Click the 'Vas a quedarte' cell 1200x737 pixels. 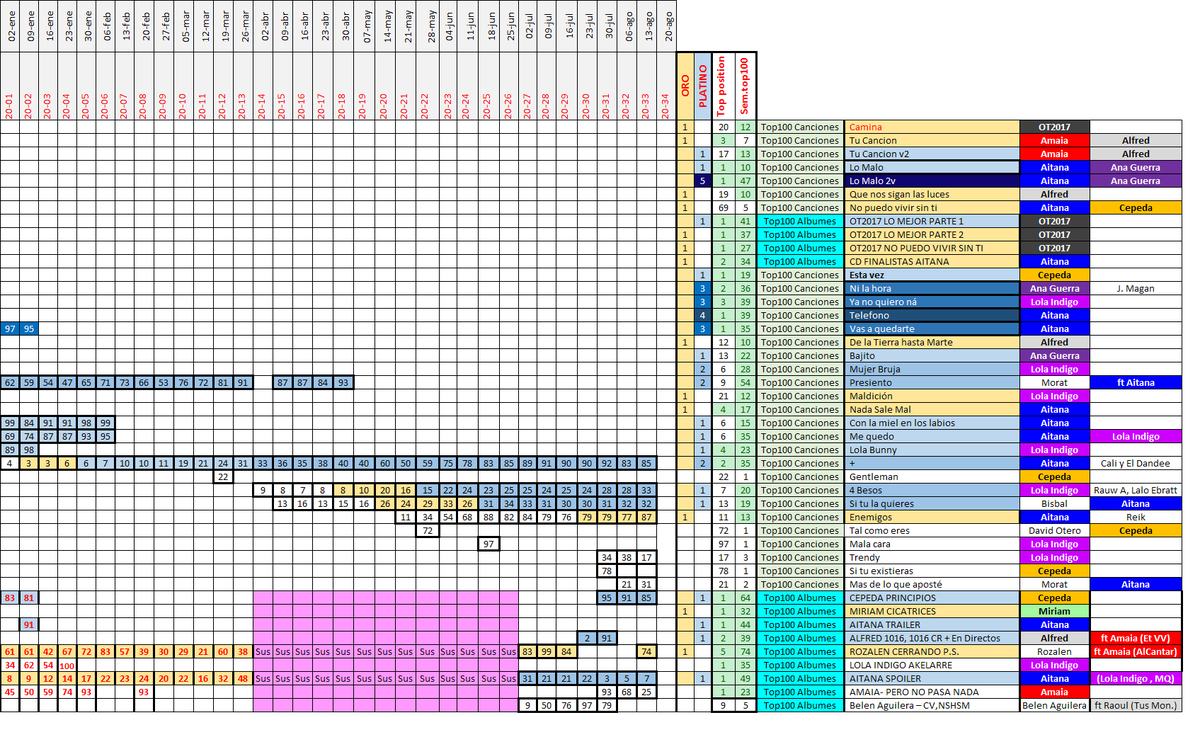tap(931, 329)
